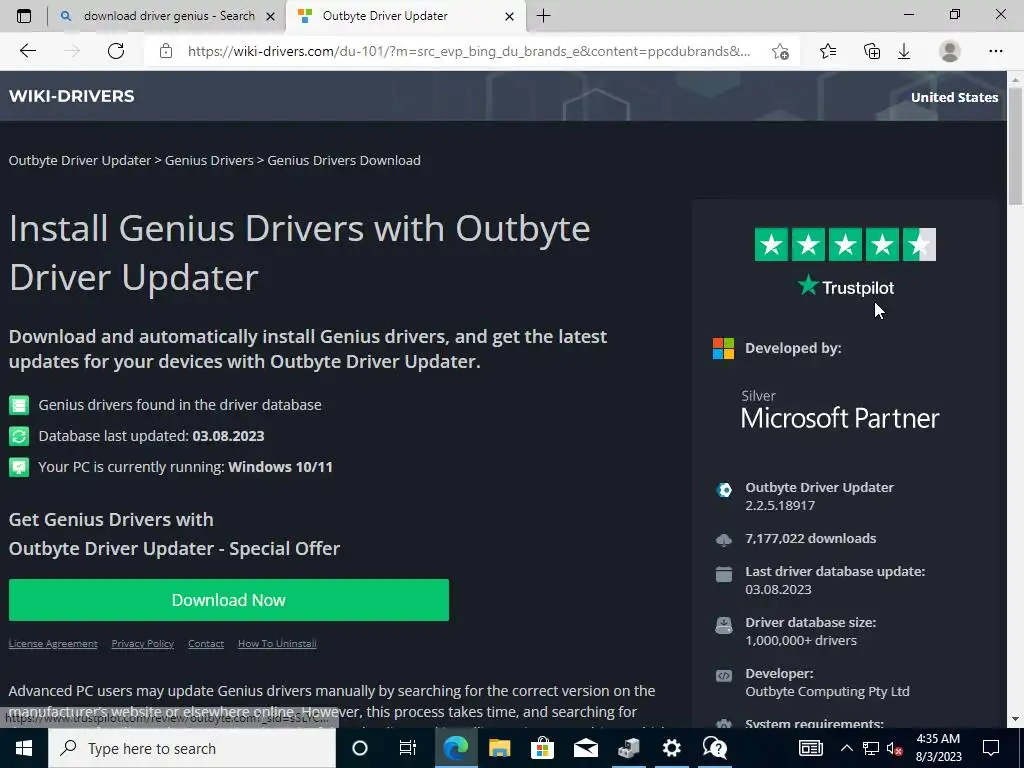Select the Outbyte Driver Updater tab
This screenshot has height=768, width=1024.
[405, 16]
